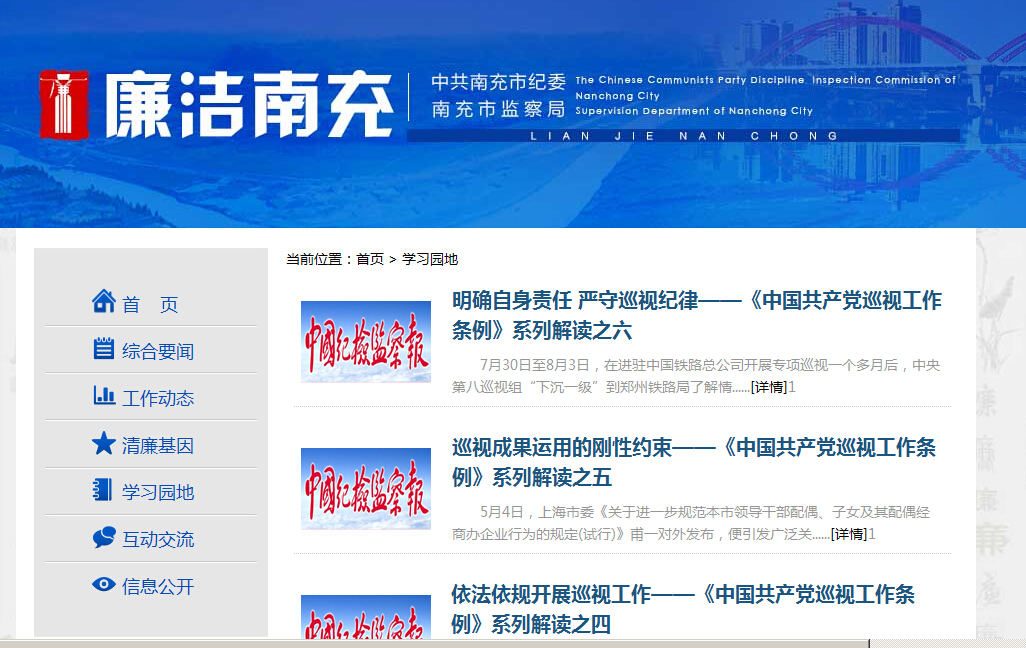Screen dimensions: 1026x648
Task: Open article 明确自身责任 严守巡视纪律 系列解读之六
Action: [696, 315]
